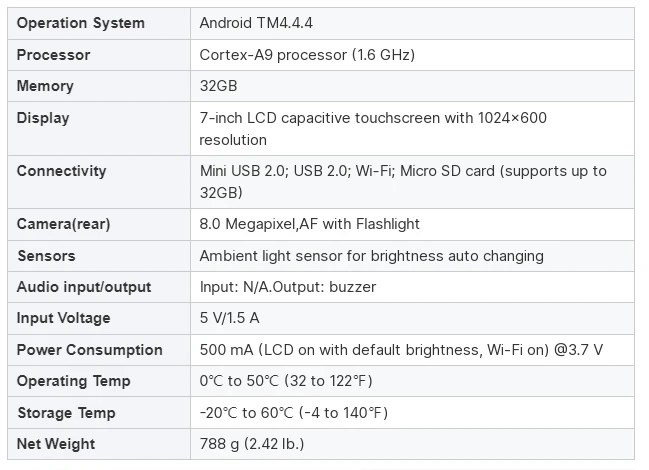Click the Audio input/output row header
649x470 pixels.
84,287
